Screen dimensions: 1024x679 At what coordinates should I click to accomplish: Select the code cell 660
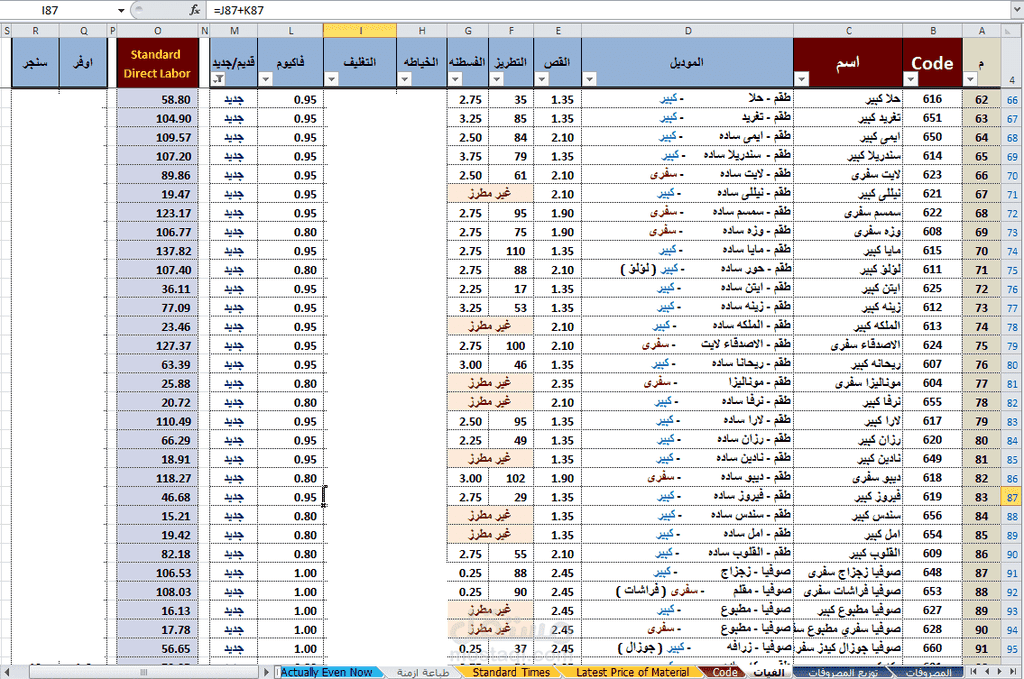(933, 649)
